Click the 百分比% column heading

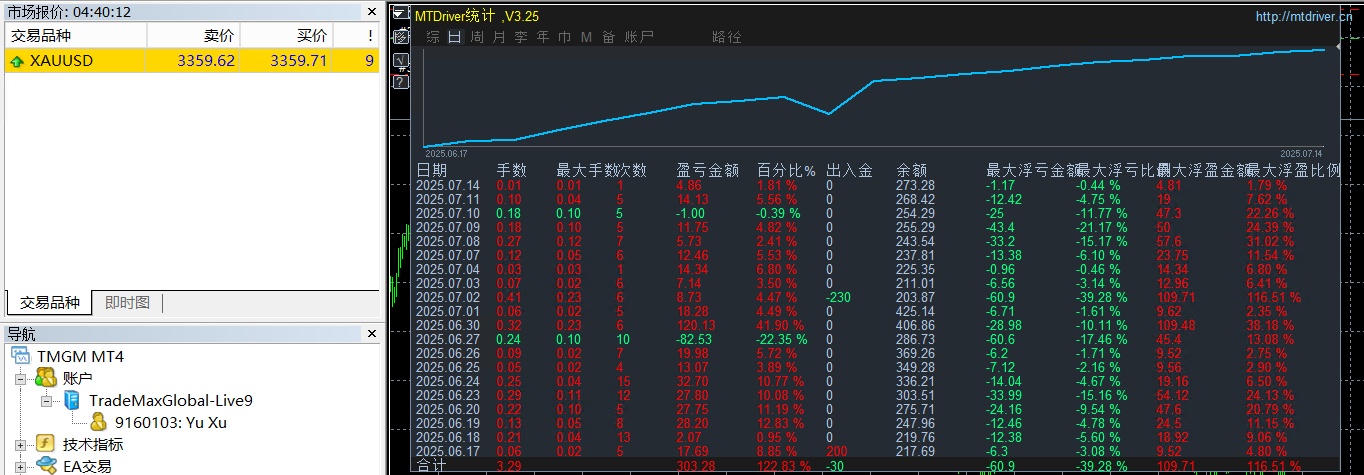pyautogui.click(x=786, y=170)
